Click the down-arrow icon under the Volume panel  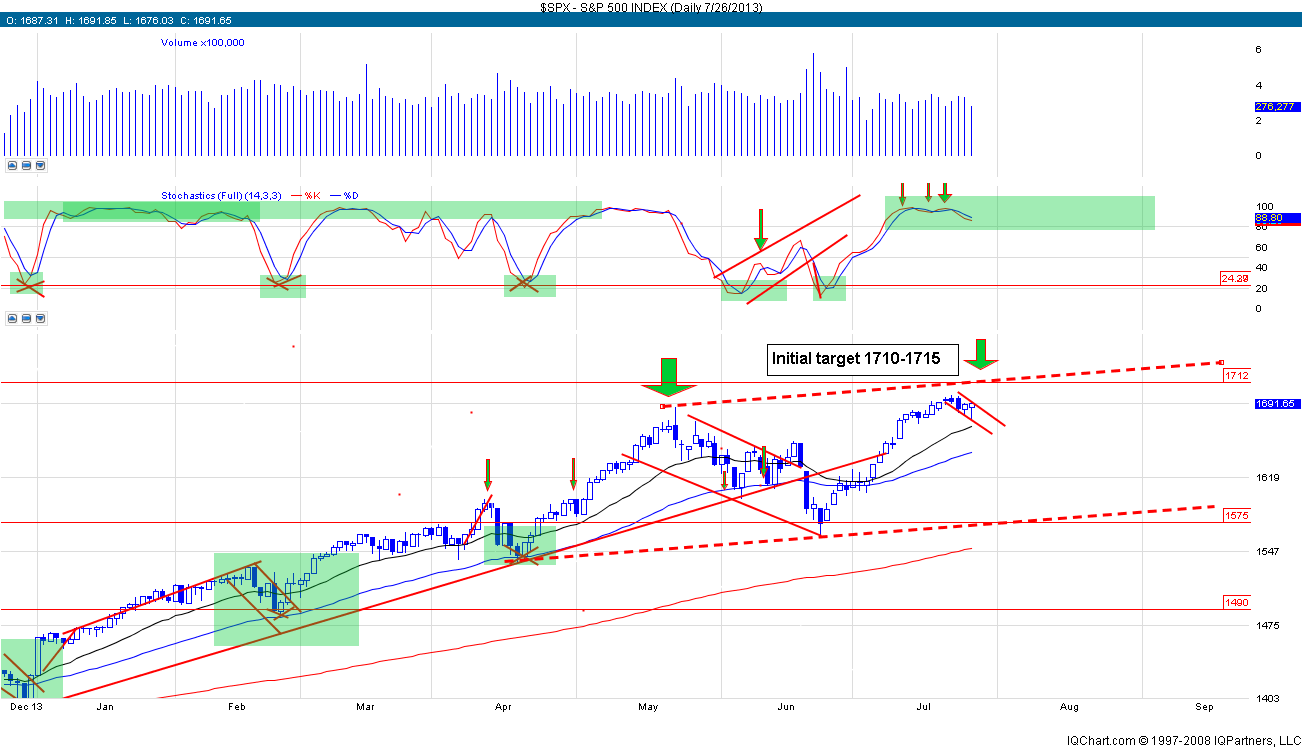40,166
